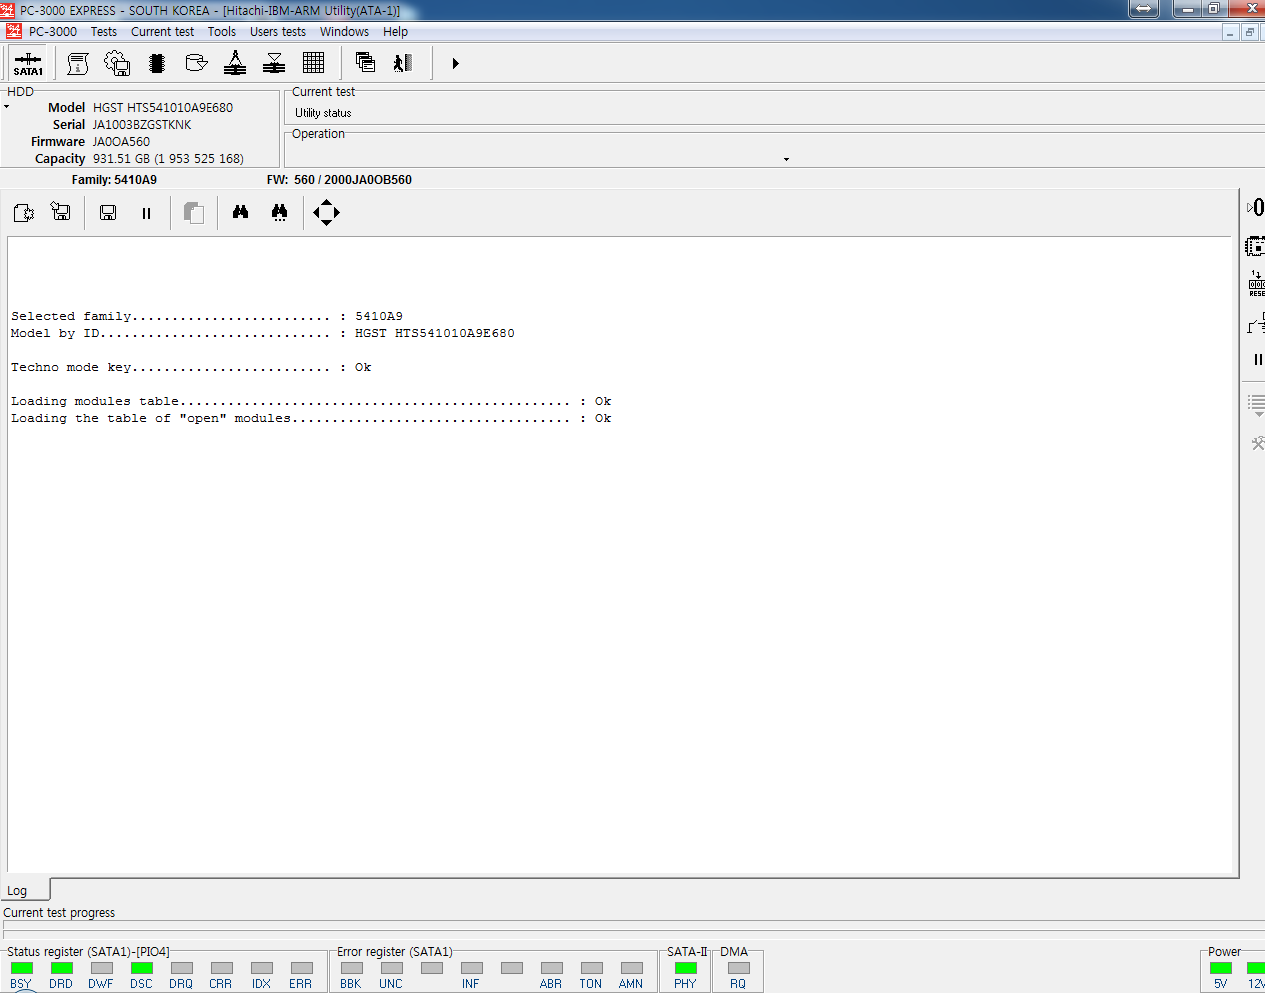The height and width of the screenshot is (993, 1265).
Task: Click the PHY SATA-II indicator
Action: click(x=685, y=968)
